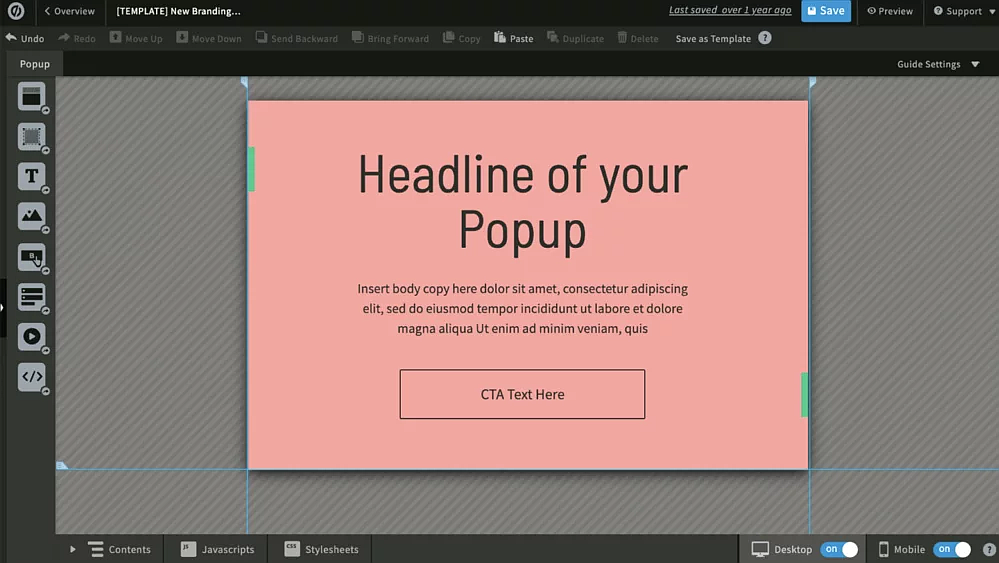Select the Form widget tool
999x563 pixels.
point(31,297)
